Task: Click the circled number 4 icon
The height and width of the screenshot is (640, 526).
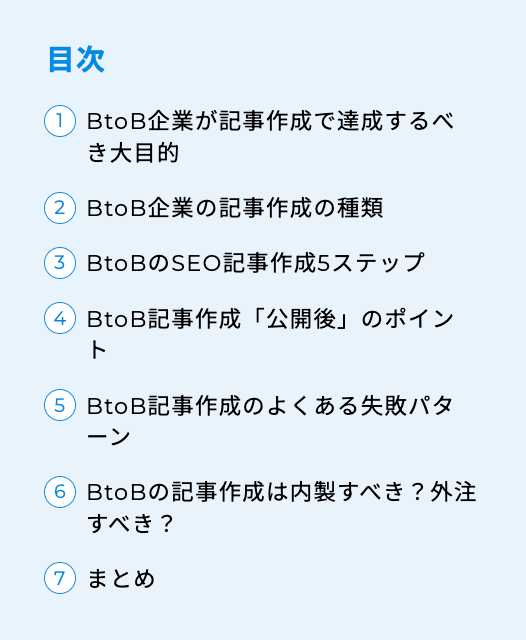Action: 60,318
